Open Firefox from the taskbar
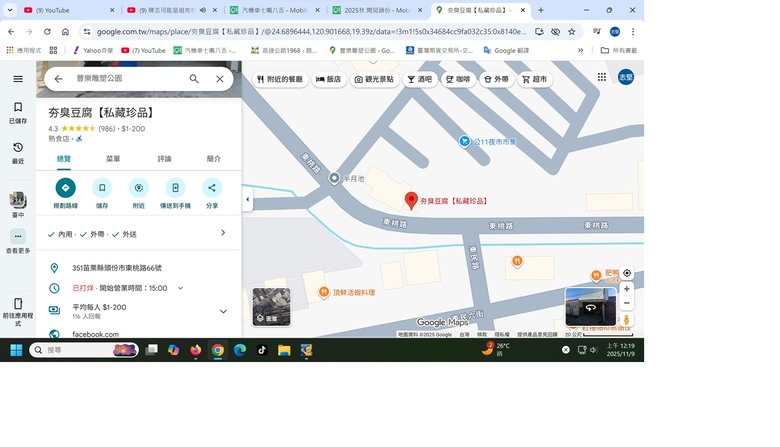Image resolution: width=780 pixels, height=447 pixels. click(195, 350)
